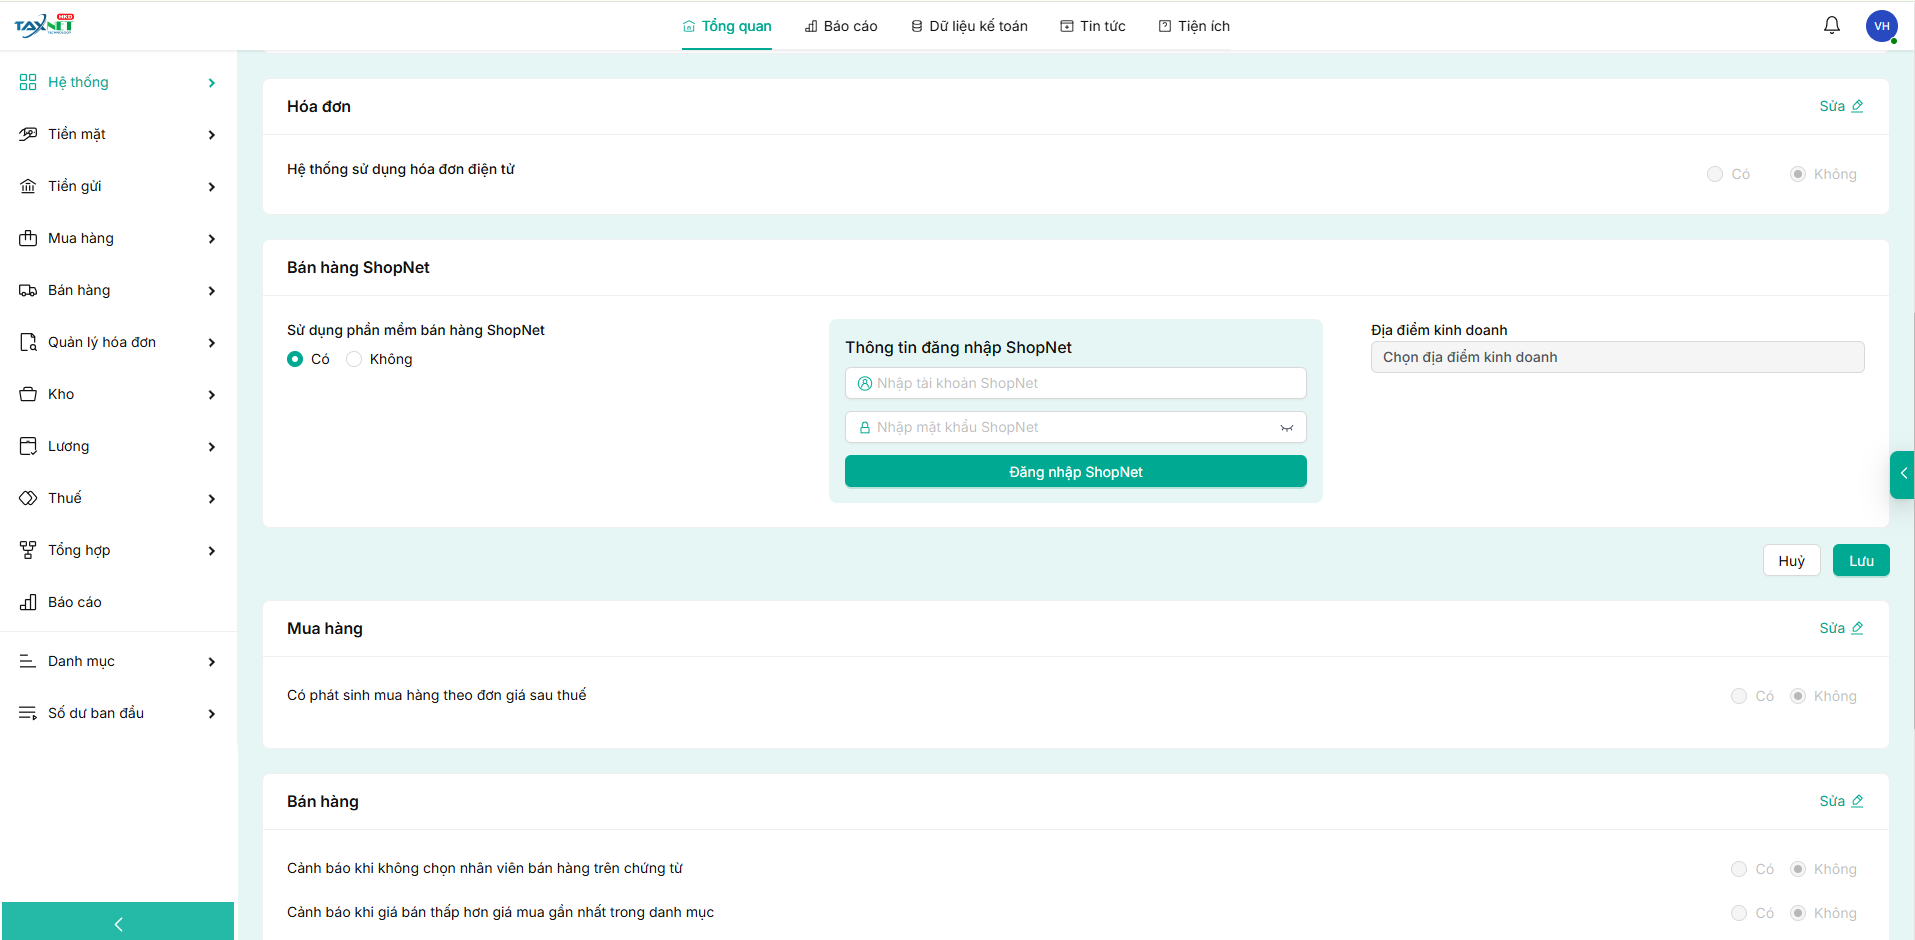Image resolution: width=1915 pixels, height=940 pixels.
Task: Click the pencil icon beside Sửa in Bán hàng
Action: pyautogui.click(x=1857, y=801)
